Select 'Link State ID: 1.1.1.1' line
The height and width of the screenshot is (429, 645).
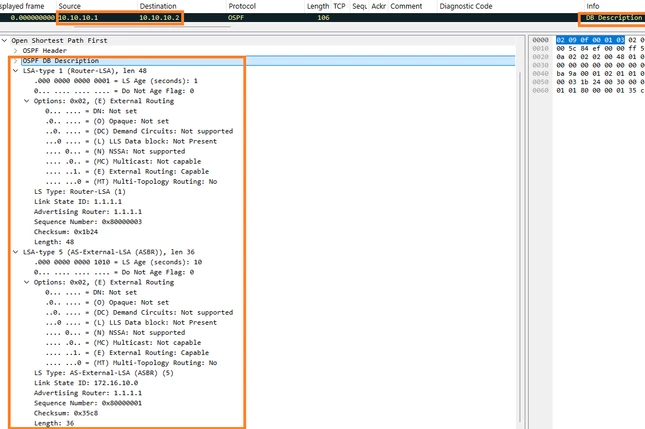(x=78, y=202)
